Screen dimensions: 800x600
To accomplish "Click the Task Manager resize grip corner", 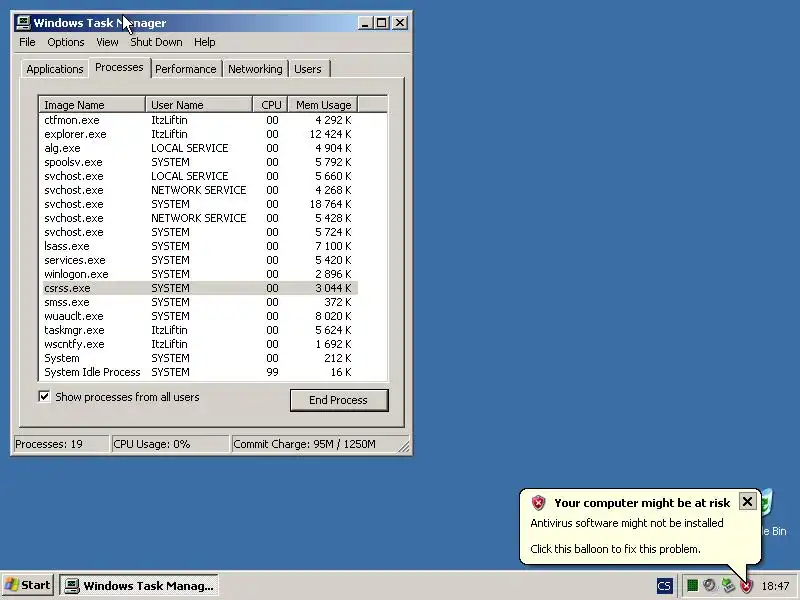I will coord(404,447).
